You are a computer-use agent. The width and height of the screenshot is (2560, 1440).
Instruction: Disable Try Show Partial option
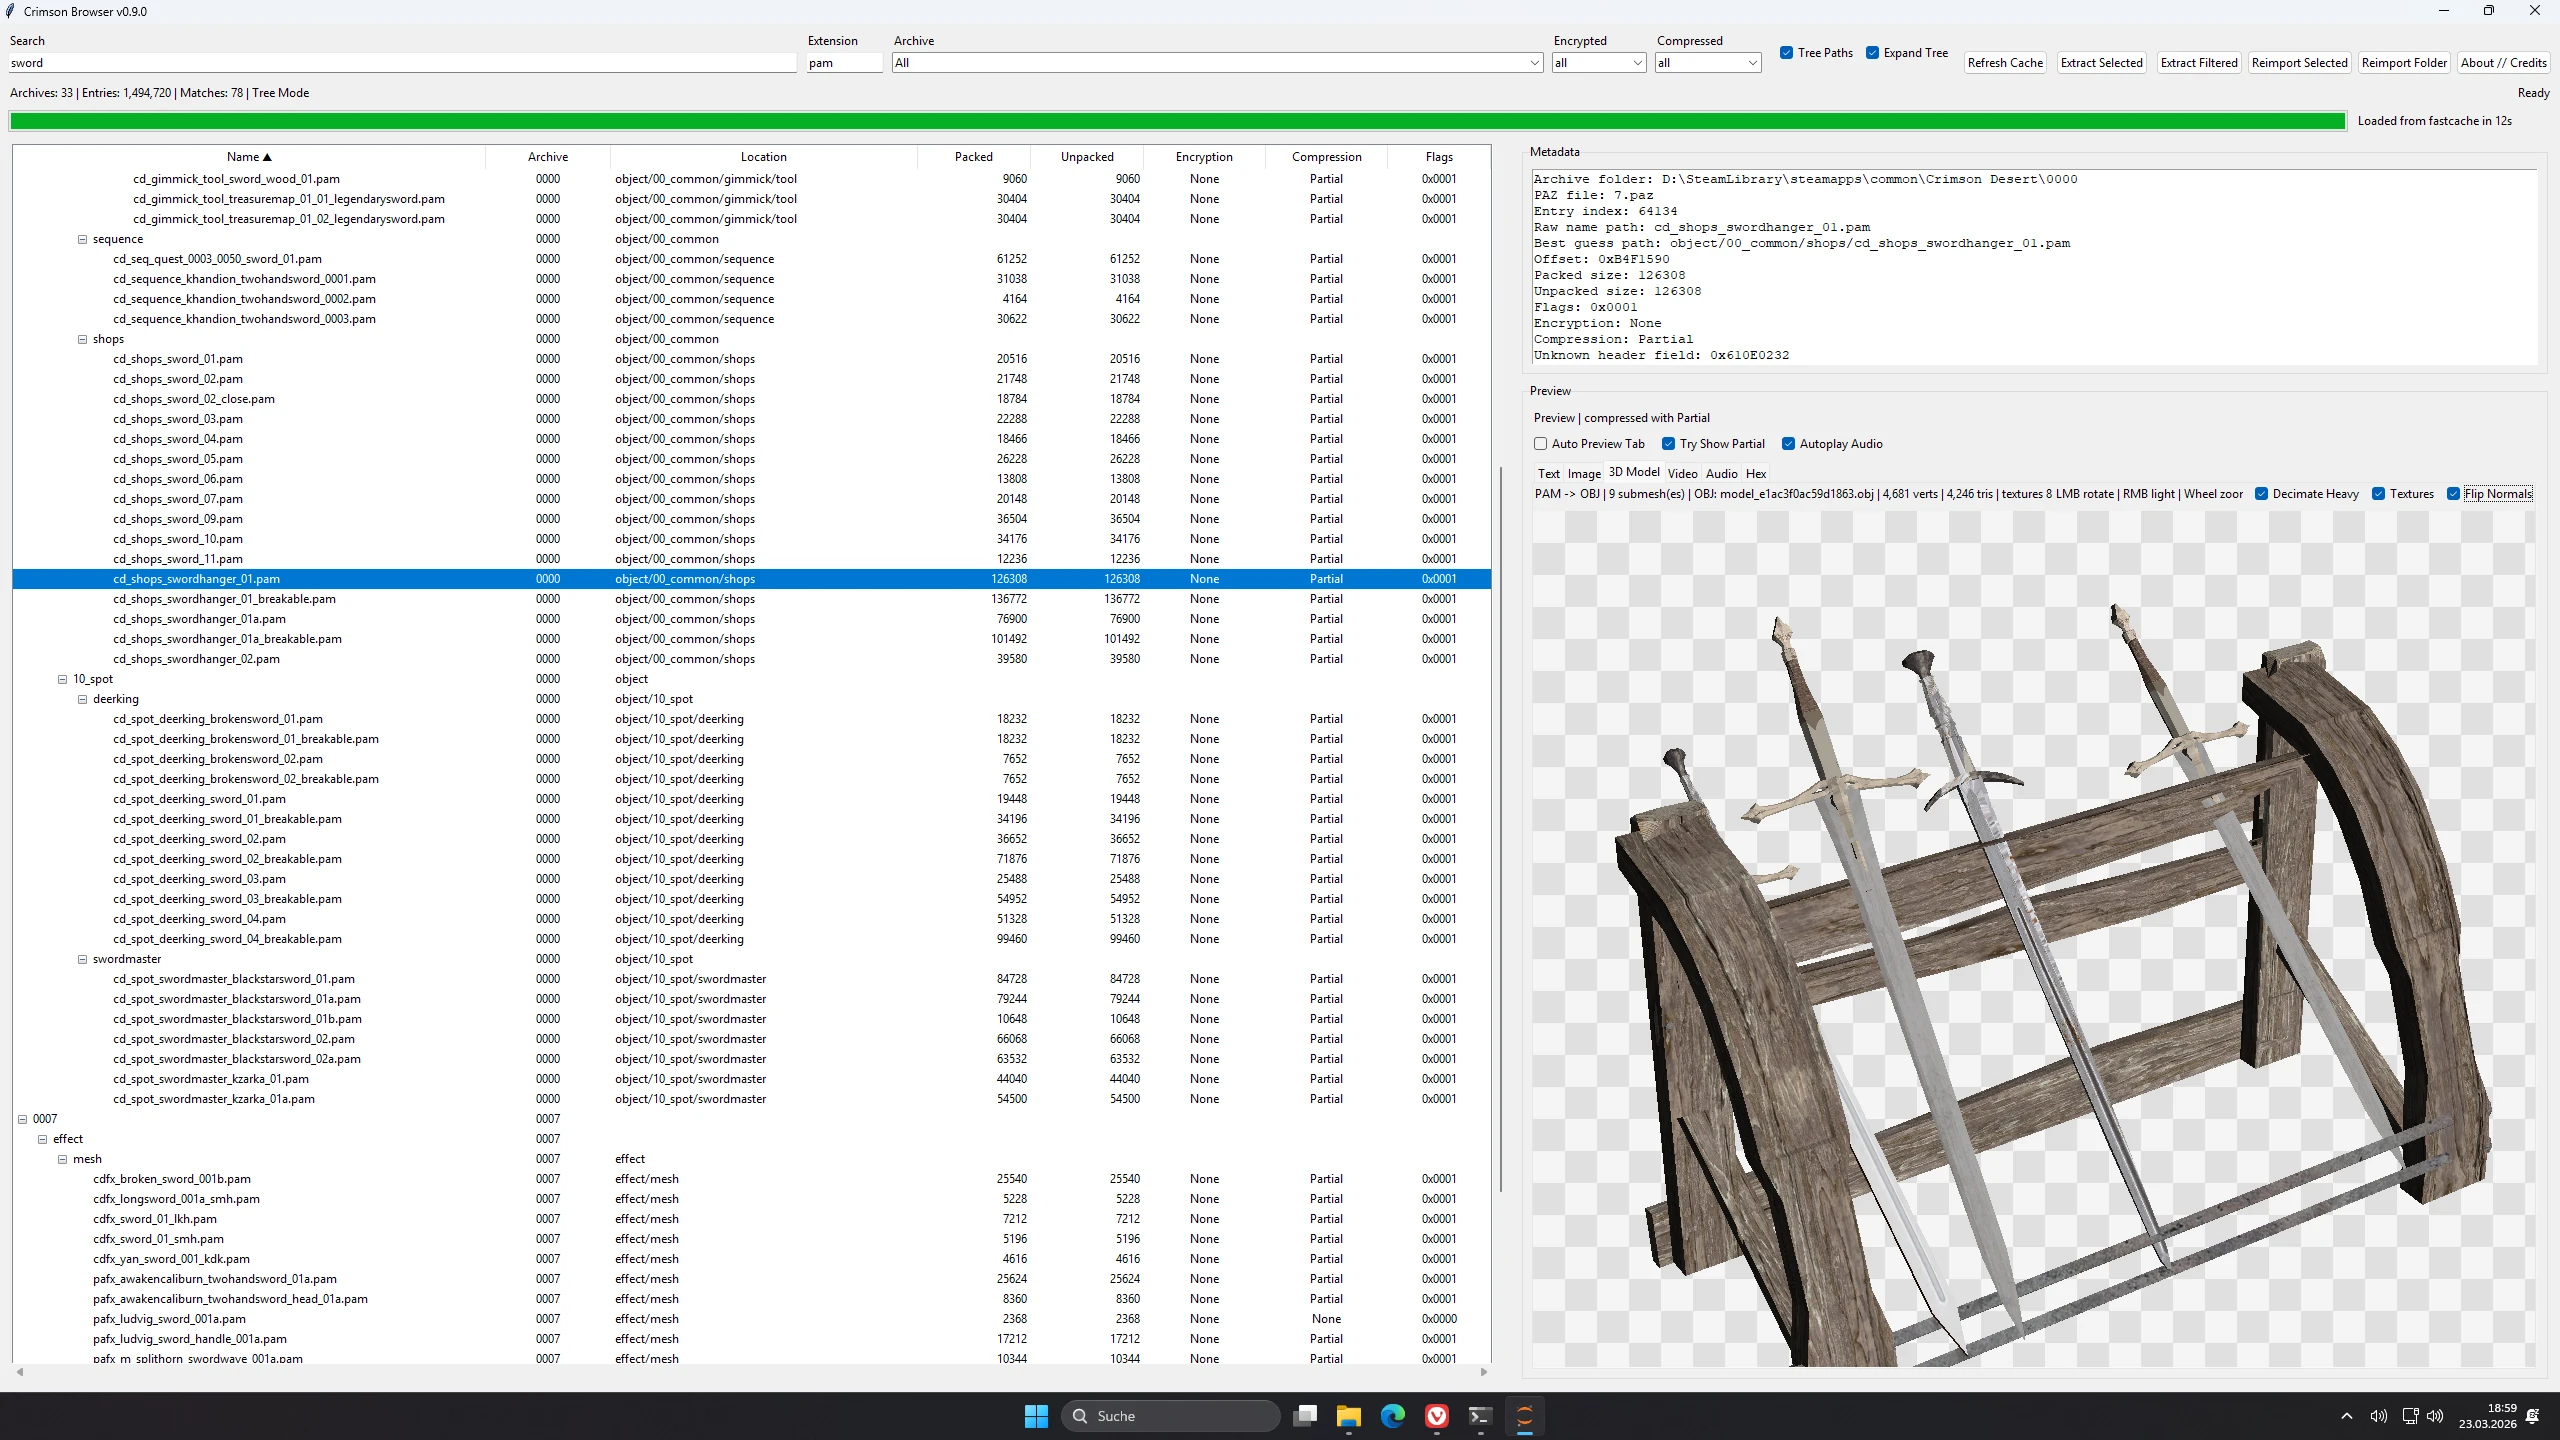pyautogui.click(x=1668, y=444)
